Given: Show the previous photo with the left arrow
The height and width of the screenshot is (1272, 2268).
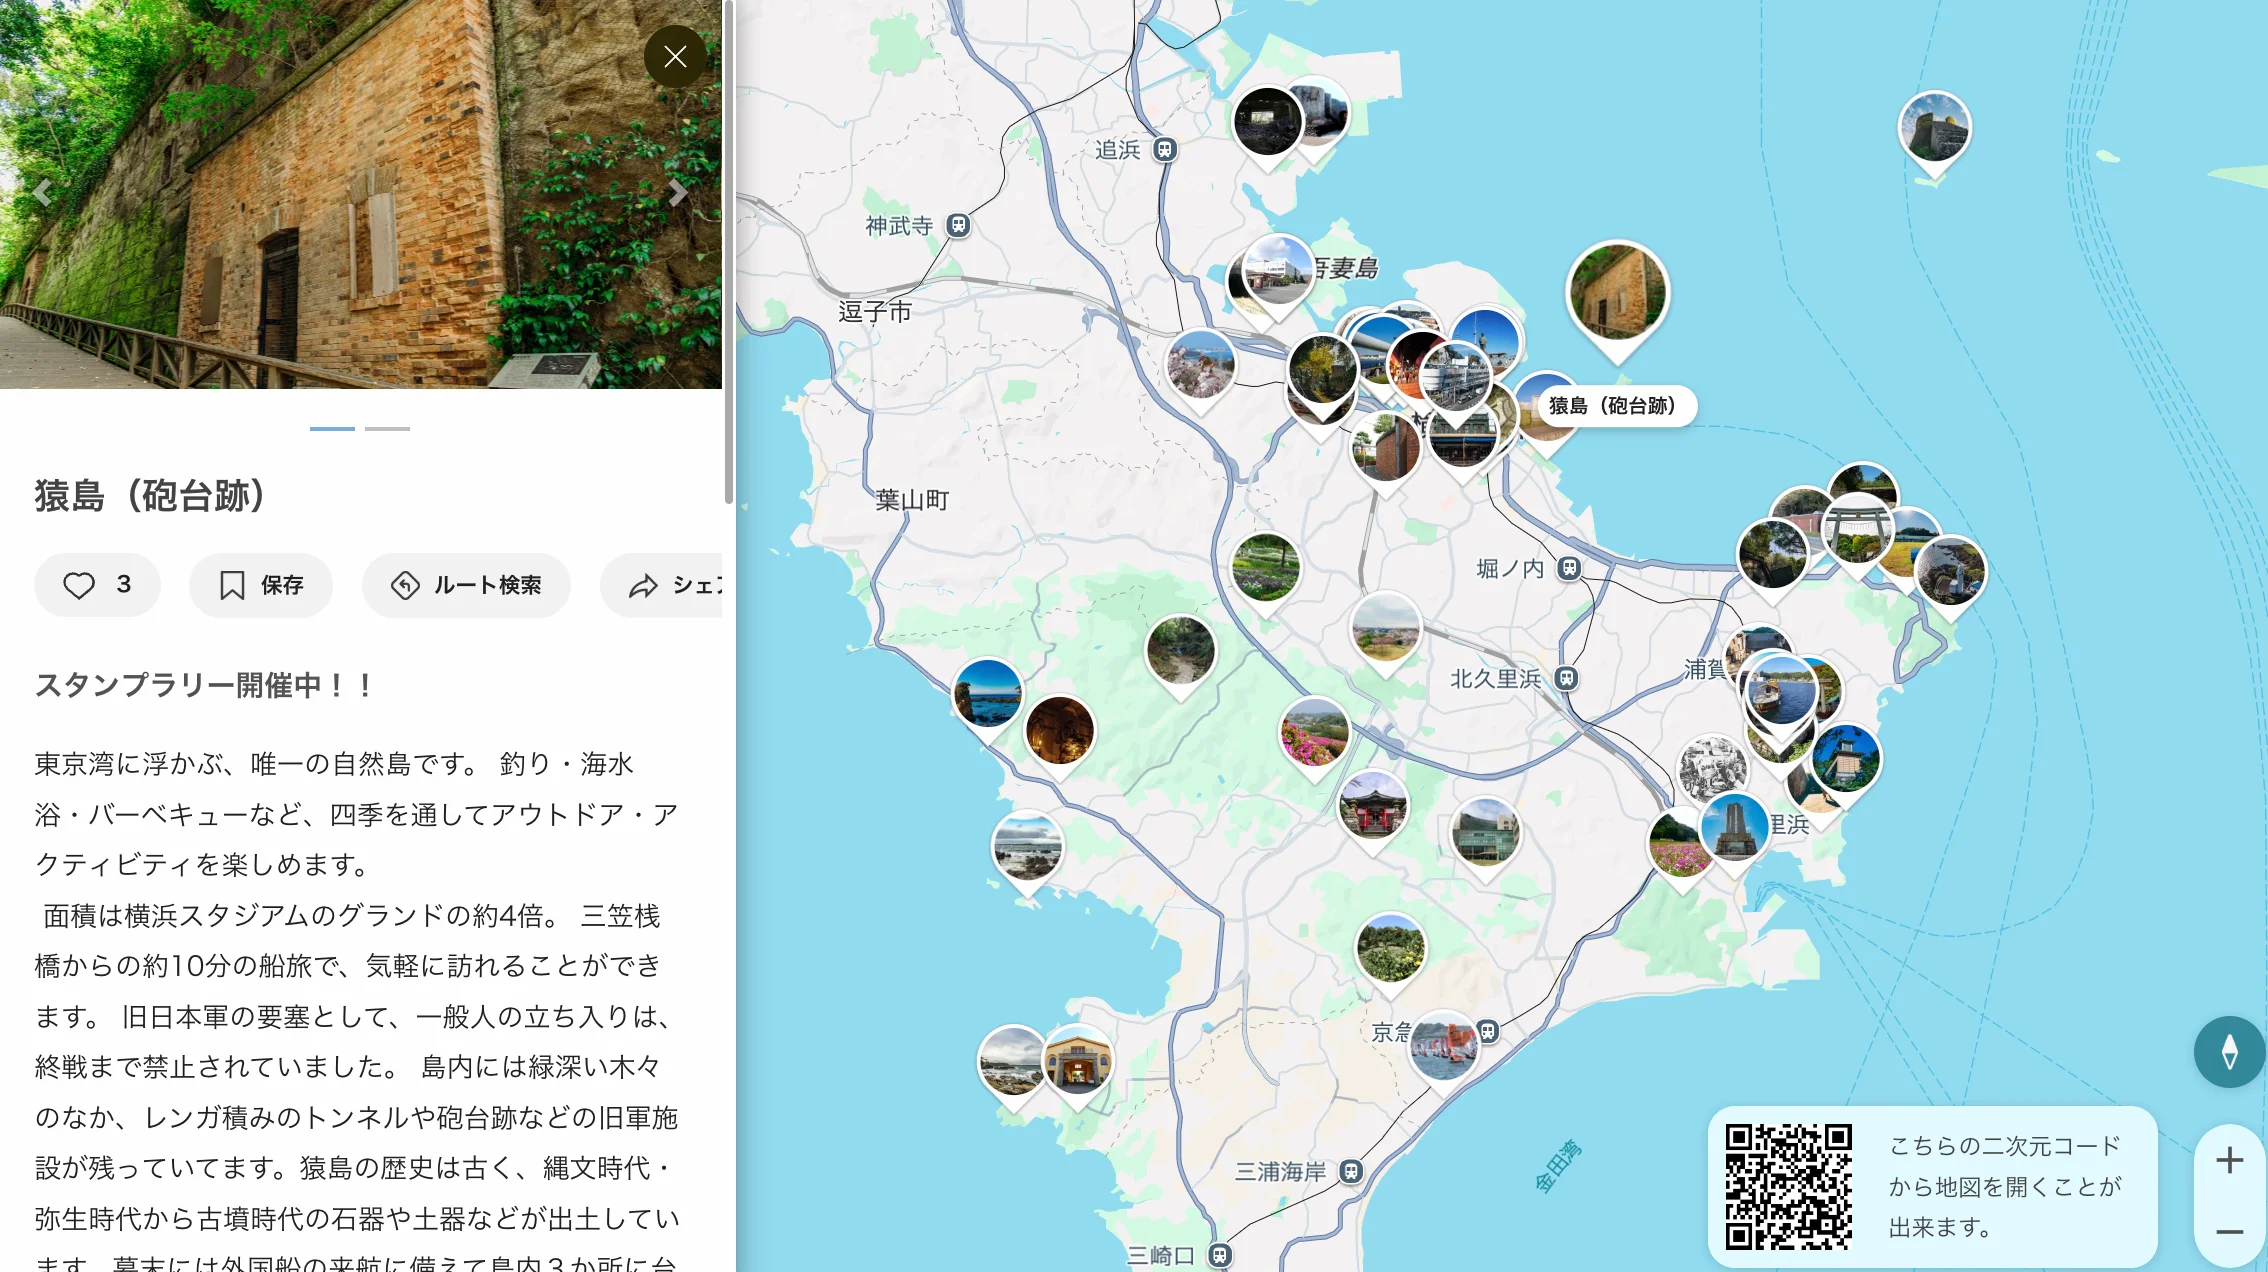Looking at the screenshot, I should 42,192.
